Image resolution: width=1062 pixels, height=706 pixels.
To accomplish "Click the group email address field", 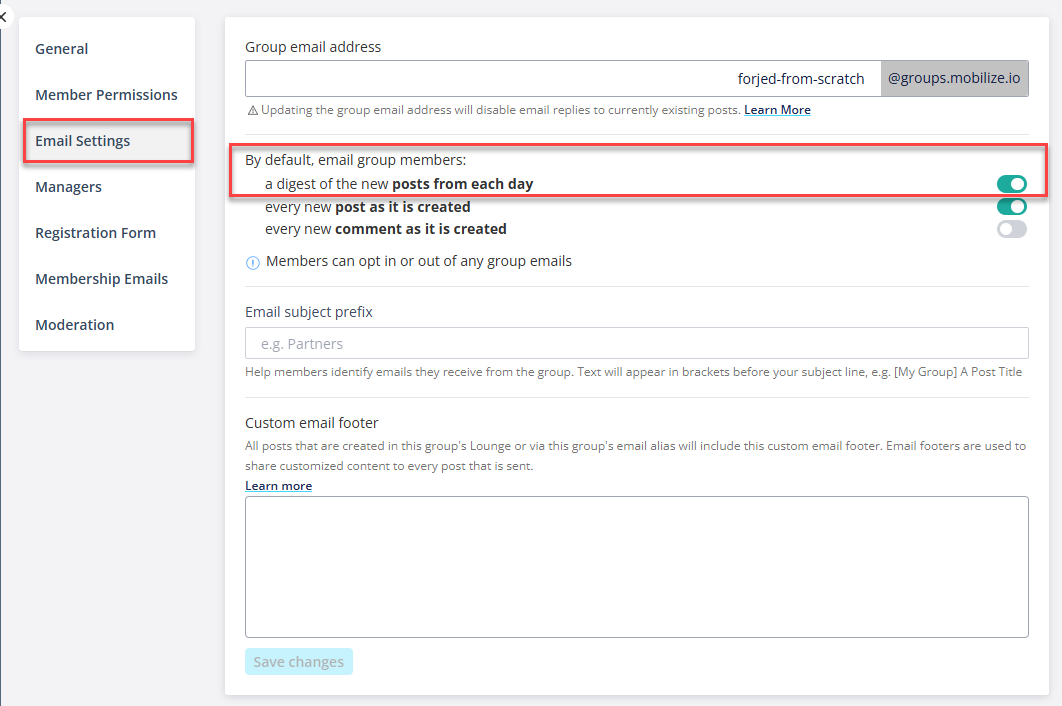I will tap(562, 79).
